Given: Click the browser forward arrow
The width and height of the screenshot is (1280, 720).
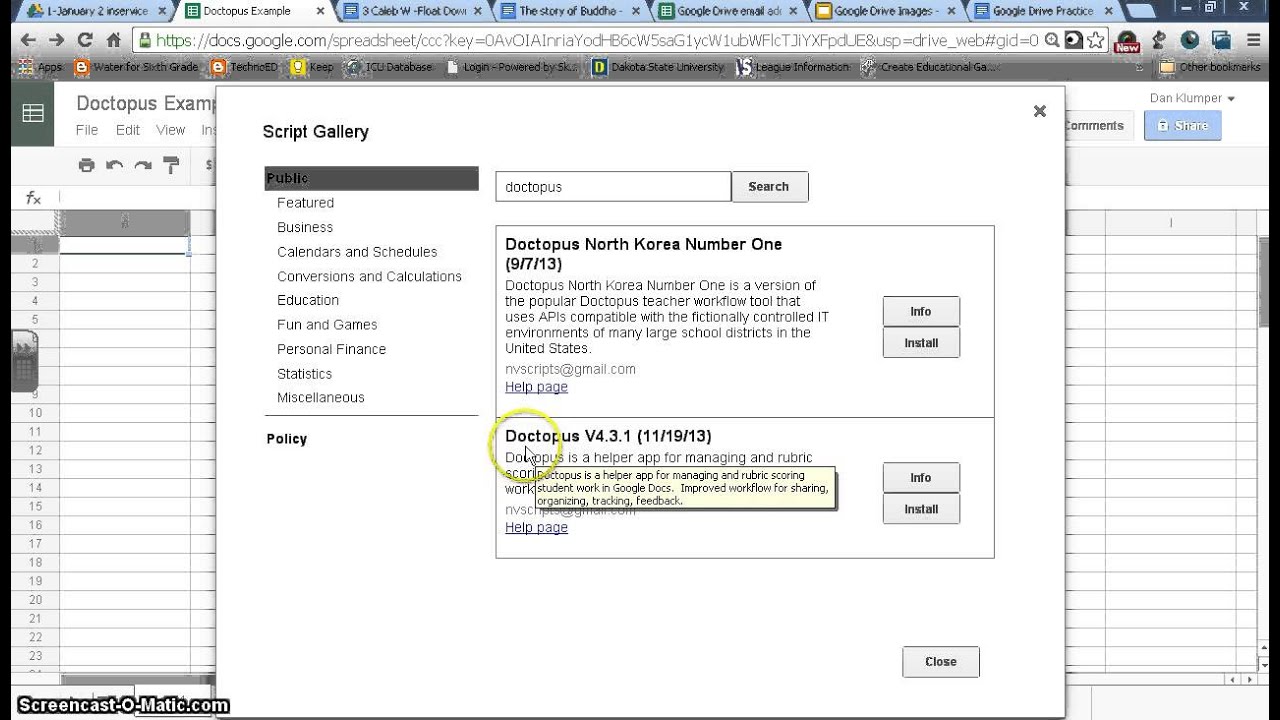Looking at the screenshot, I should tap(56, 41).
